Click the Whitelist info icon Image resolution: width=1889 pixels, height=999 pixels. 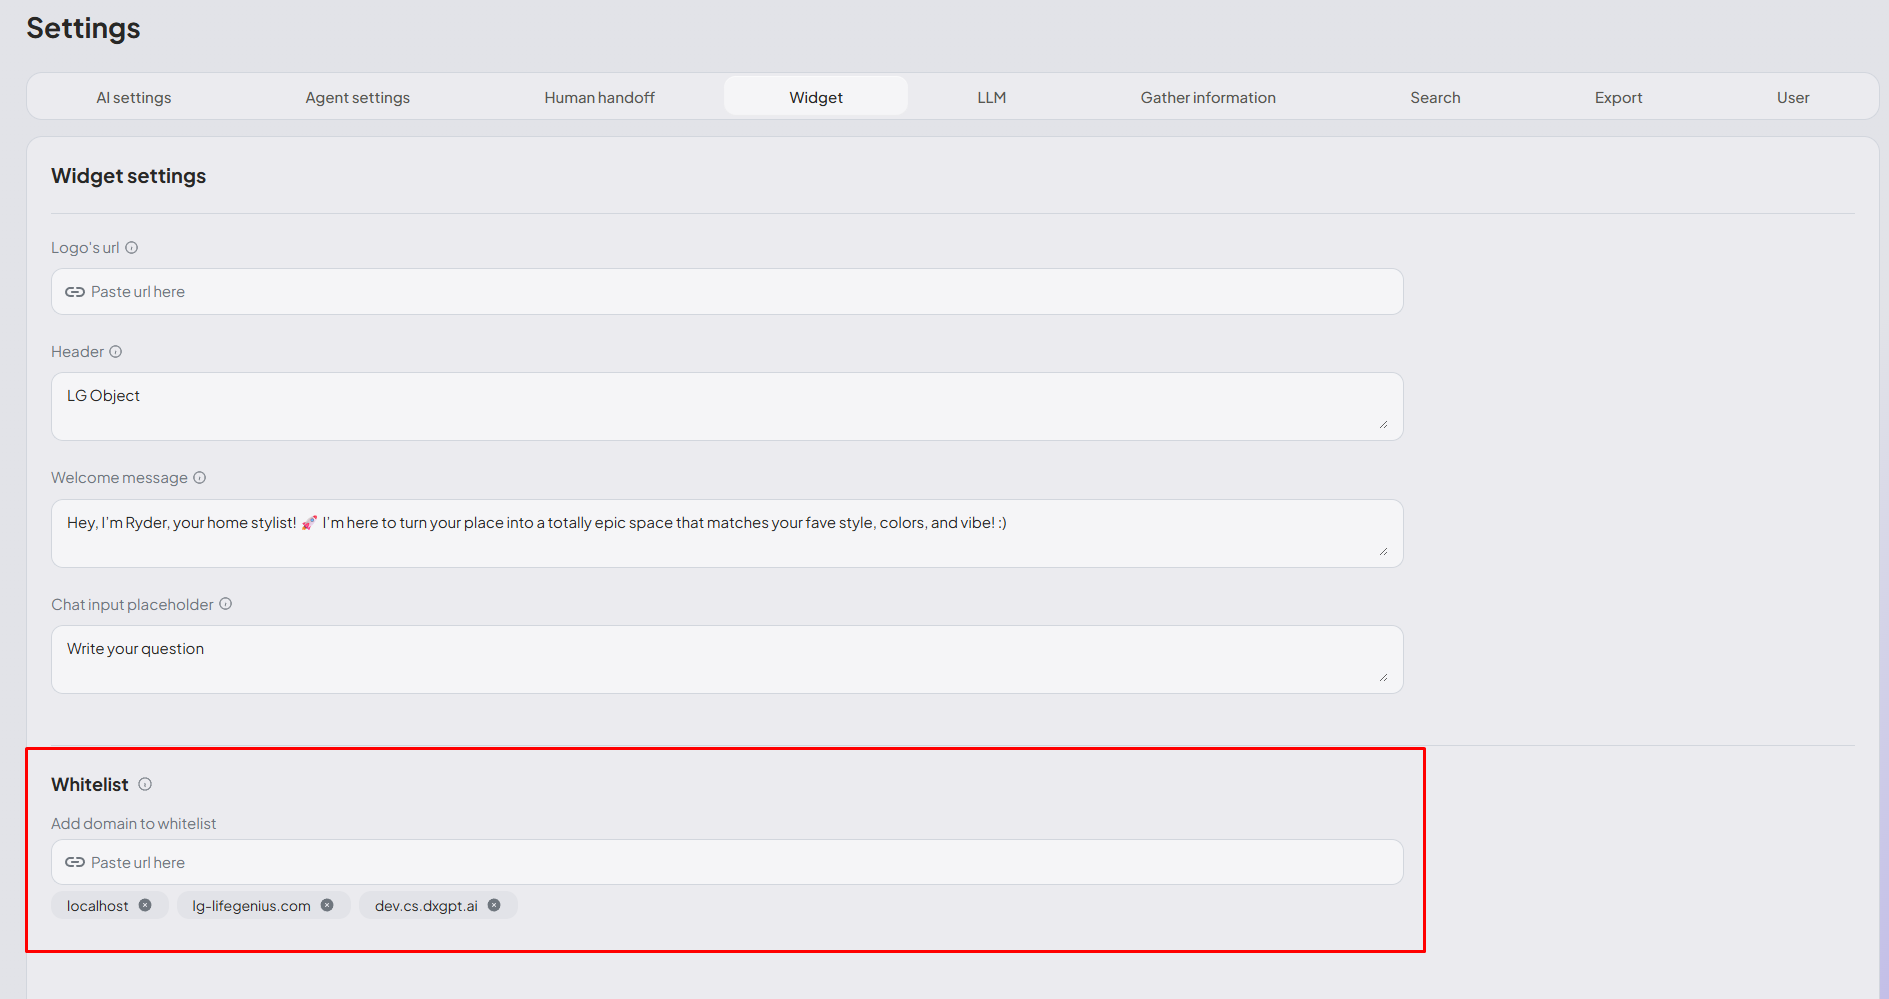click(x=145, y=785)
